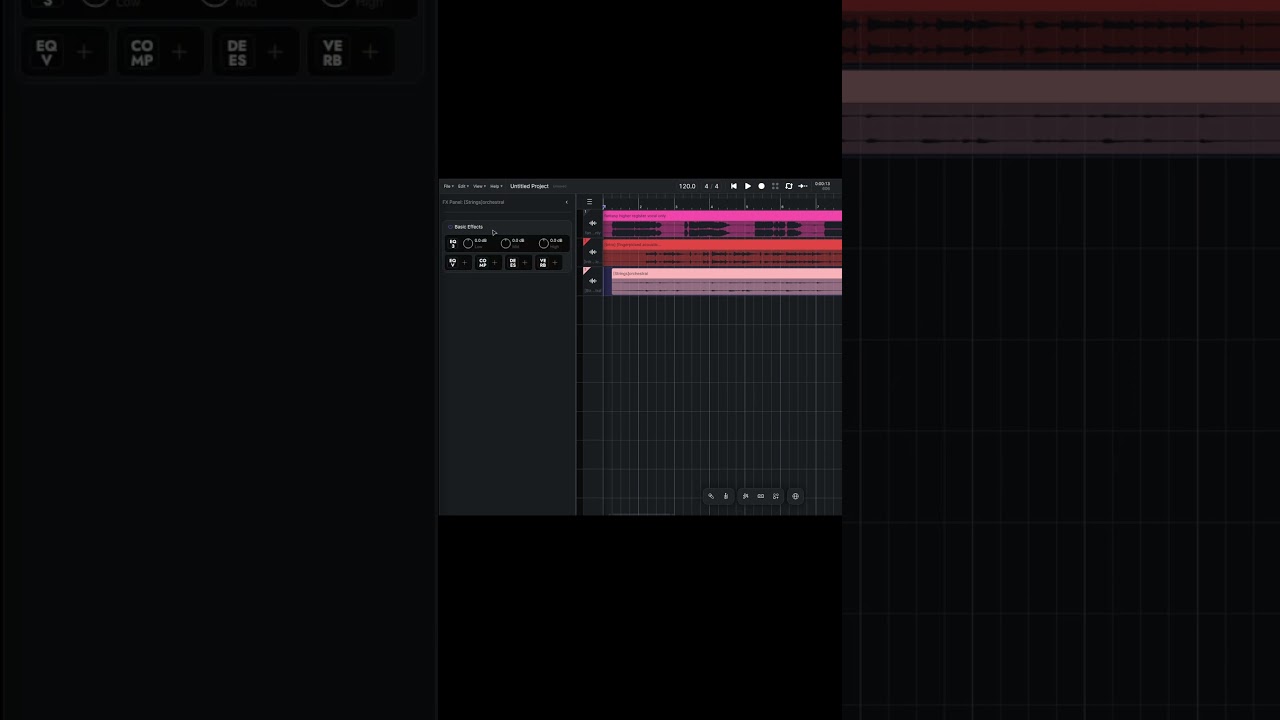
Task: Click the 4 / 4 time signature
Action: (x=711, y=186)
